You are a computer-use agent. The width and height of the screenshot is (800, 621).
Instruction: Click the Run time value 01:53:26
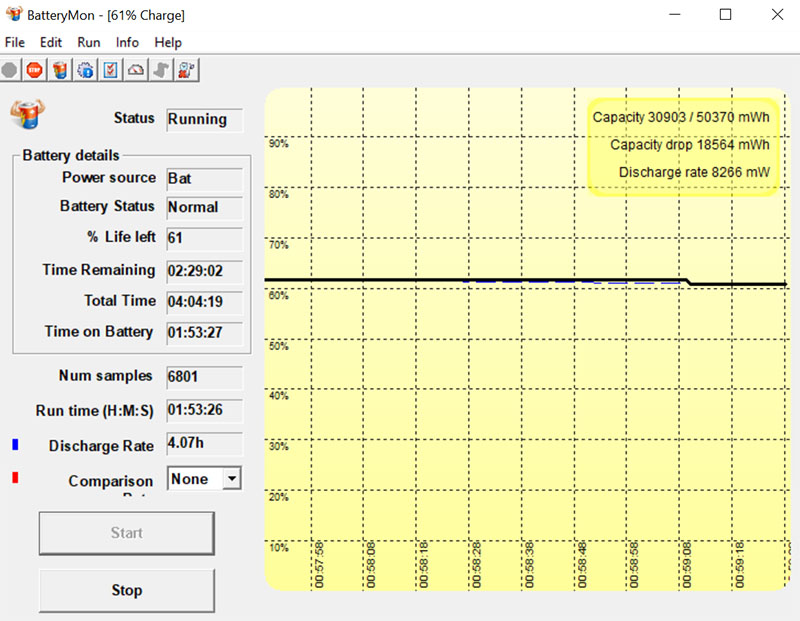coord(205,410)
